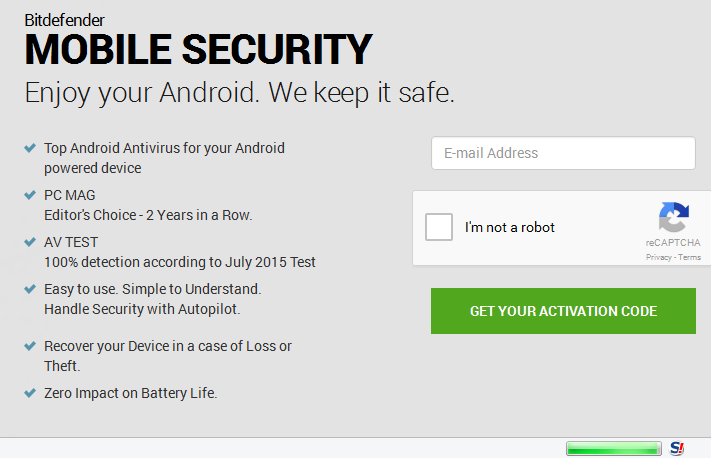This screenshot has width=711, height=458.
Task: Click the checkmark beside Top Android Antivirus
Action: pyautogui.click(x=31, y=148)
